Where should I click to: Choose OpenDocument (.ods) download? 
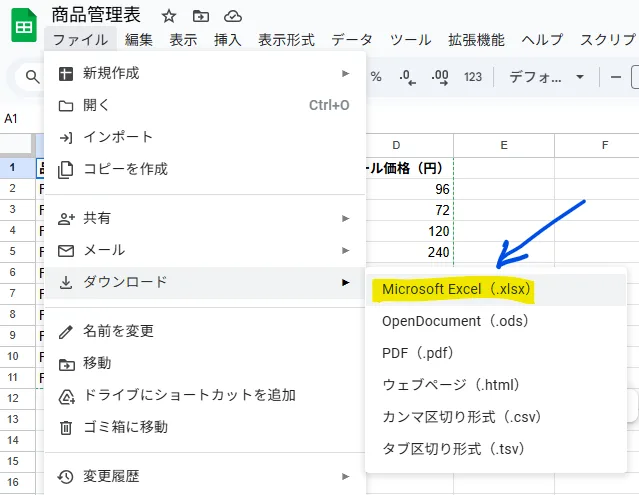coord(496,321)
